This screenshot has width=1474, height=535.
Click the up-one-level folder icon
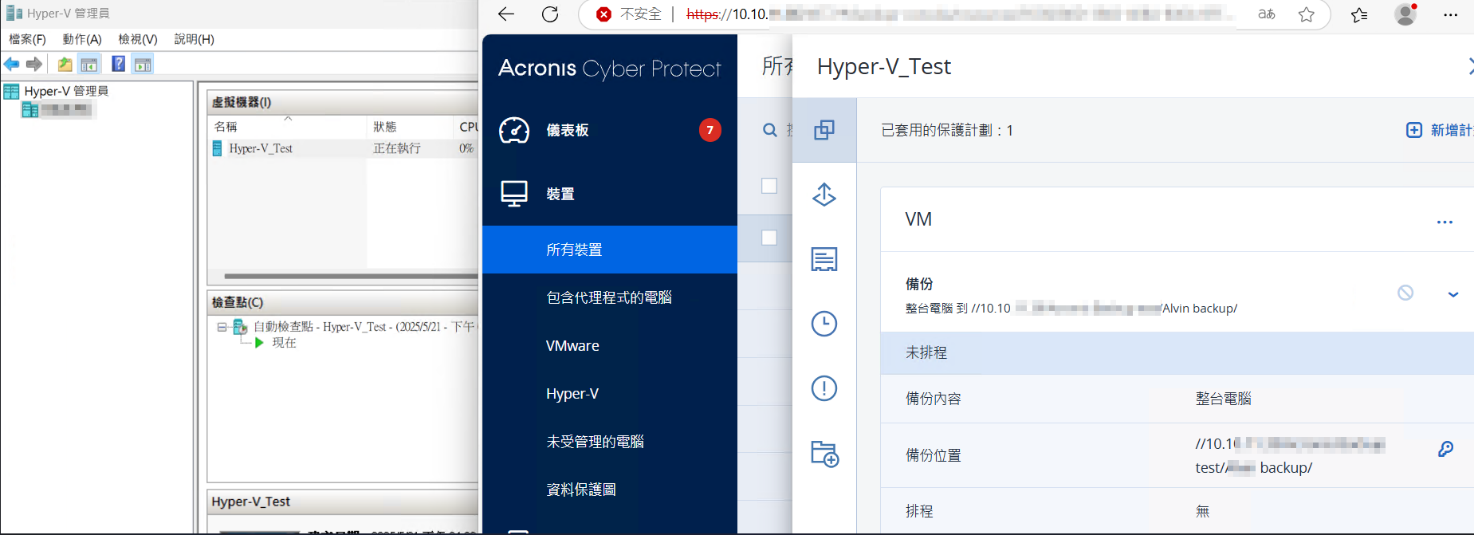pyautogui.click(x=65, y=64)
